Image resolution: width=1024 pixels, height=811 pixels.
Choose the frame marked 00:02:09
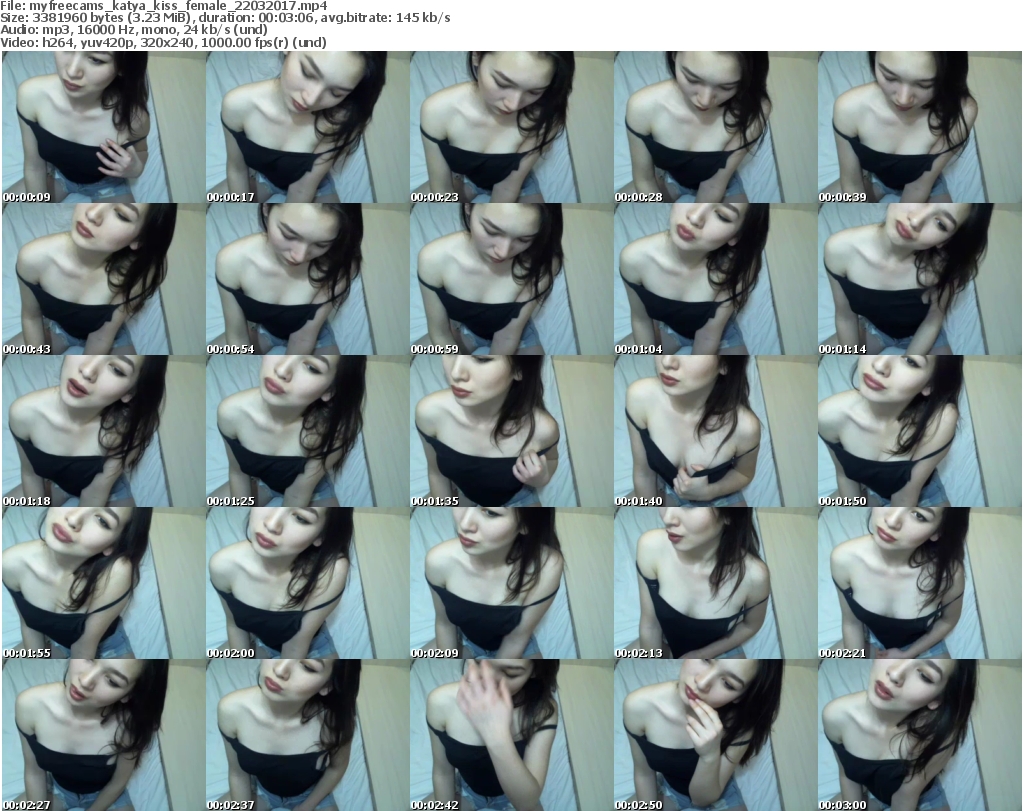[511, 583]
